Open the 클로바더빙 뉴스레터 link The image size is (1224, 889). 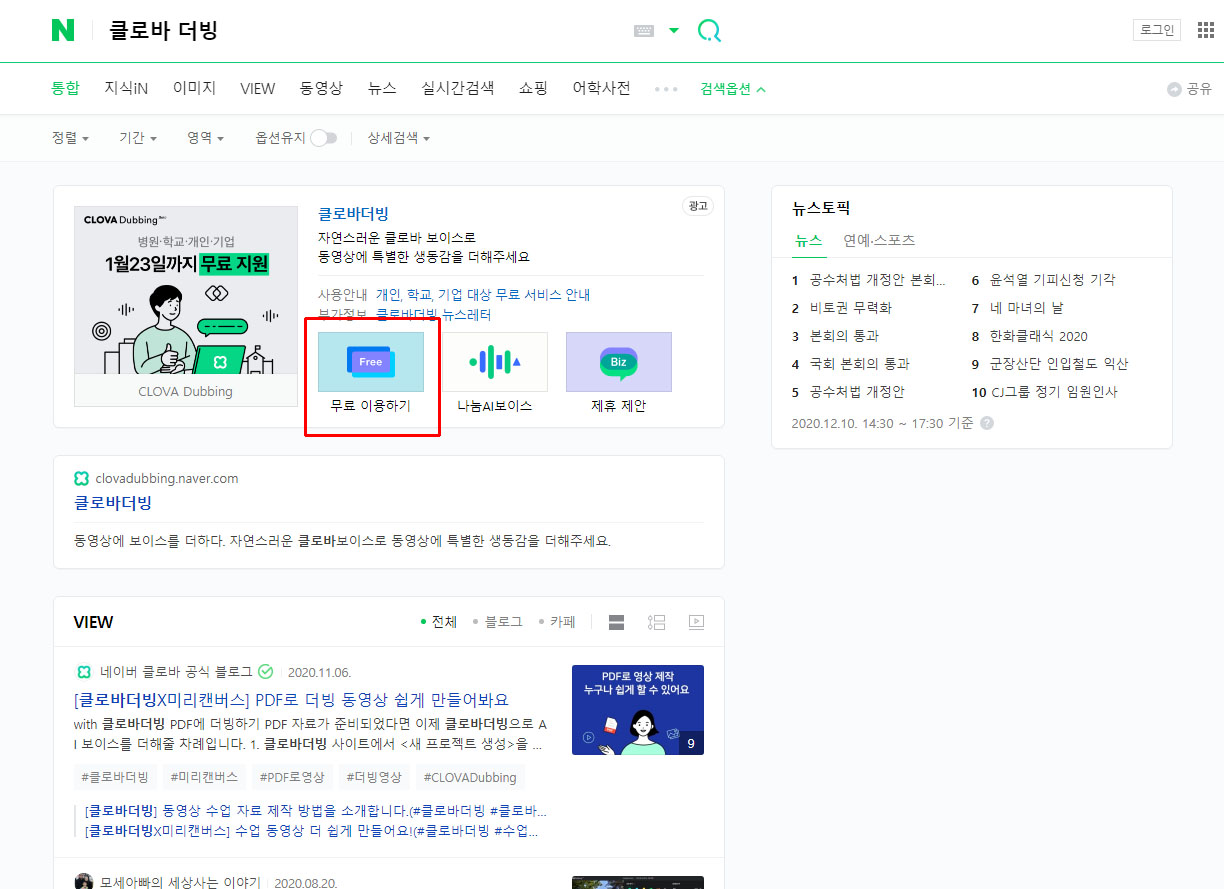(x=433, y=314)
